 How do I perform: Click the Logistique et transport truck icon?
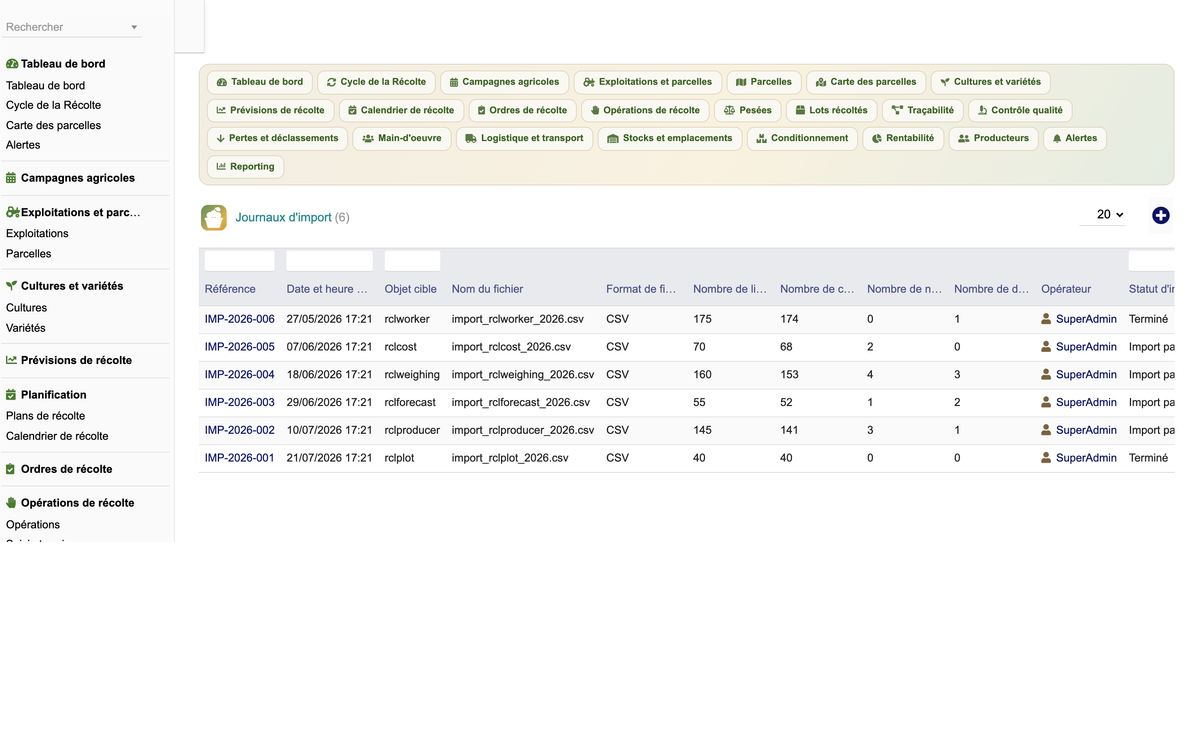pos(471,138)
